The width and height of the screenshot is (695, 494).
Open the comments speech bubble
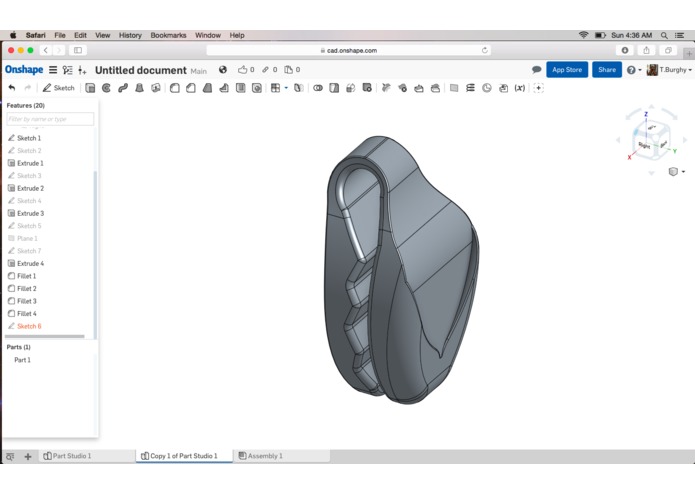(x=536, y=70)
